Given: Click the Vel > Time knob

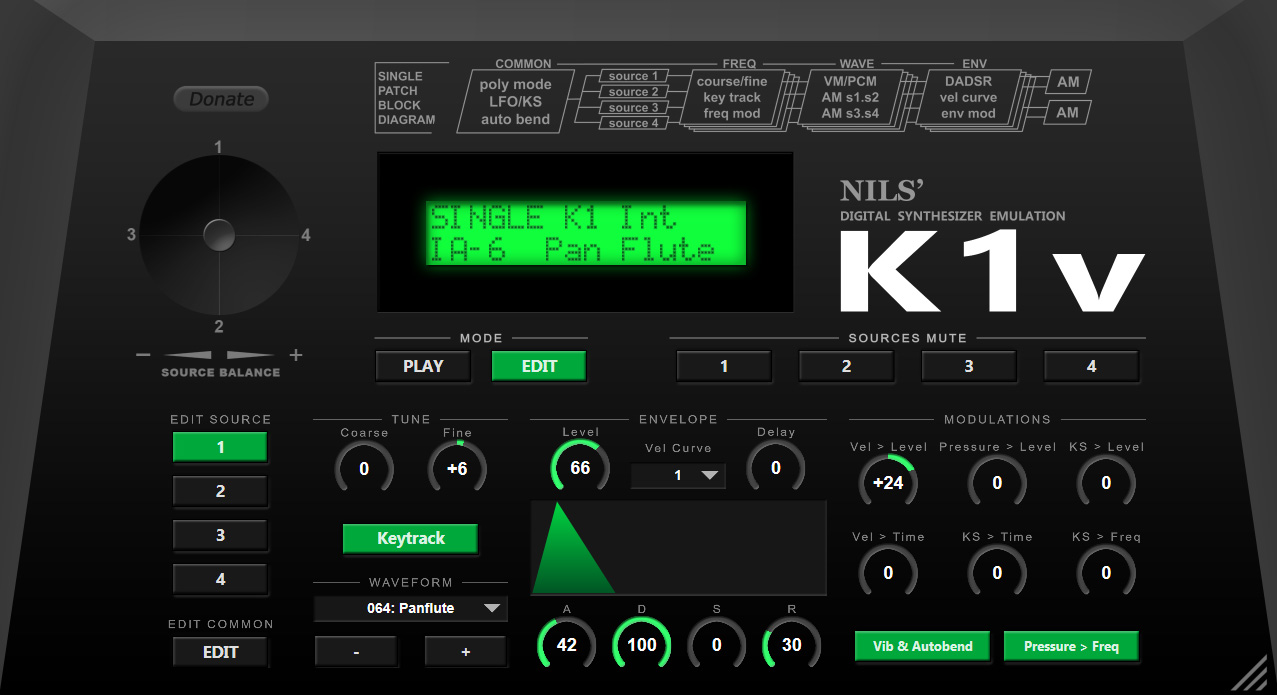Looking at the screenshot, I should click(x=888, y=573).
